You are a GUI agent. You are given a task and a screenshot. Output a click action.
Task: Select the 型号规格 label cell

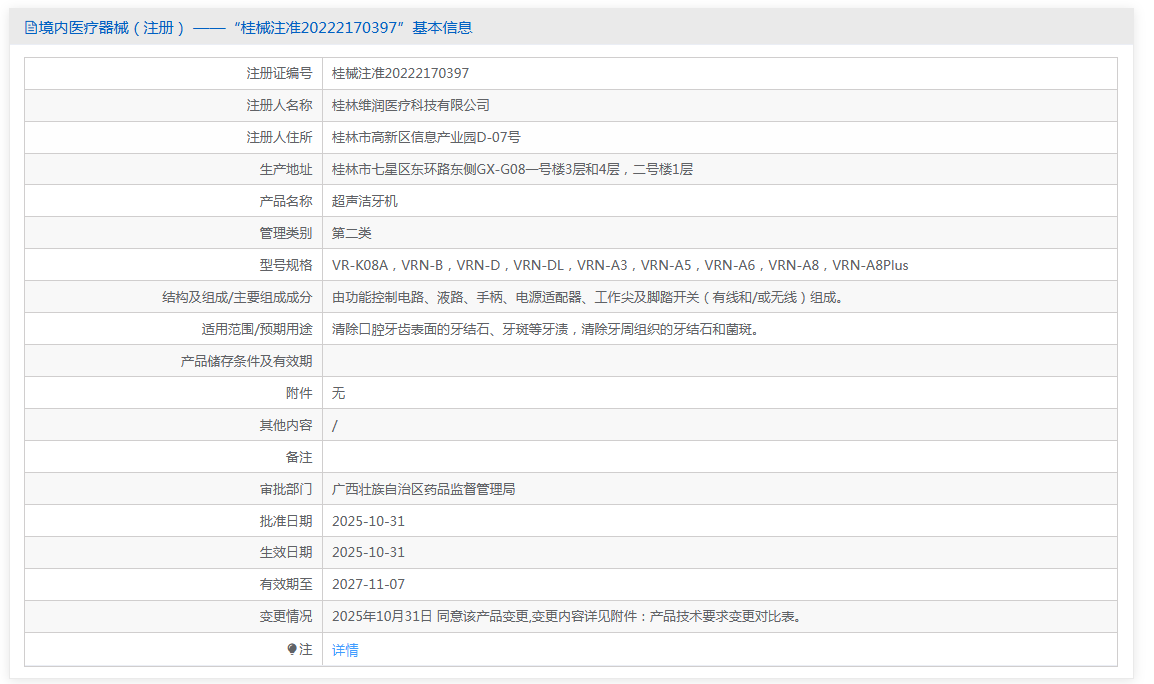pos(174,265)
